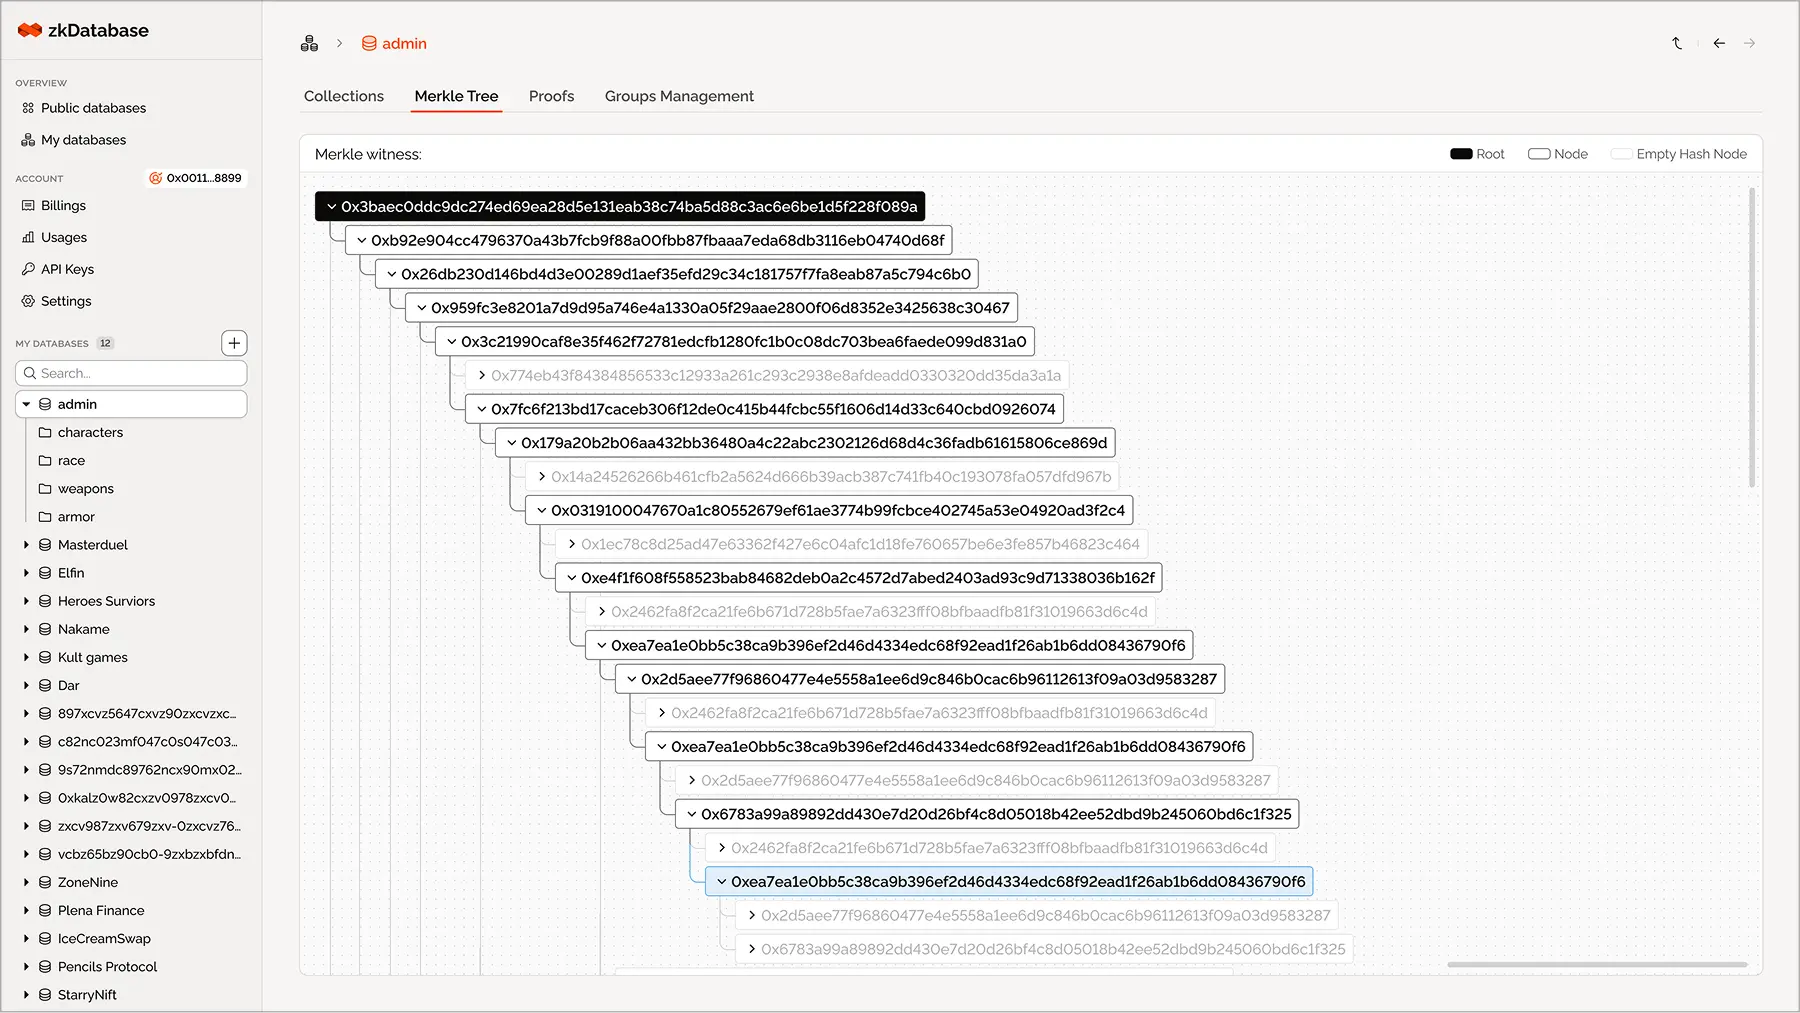Click the Elfin database icon
The width and height of the screenshot is (1800, 1013).
tap(45, 573)
